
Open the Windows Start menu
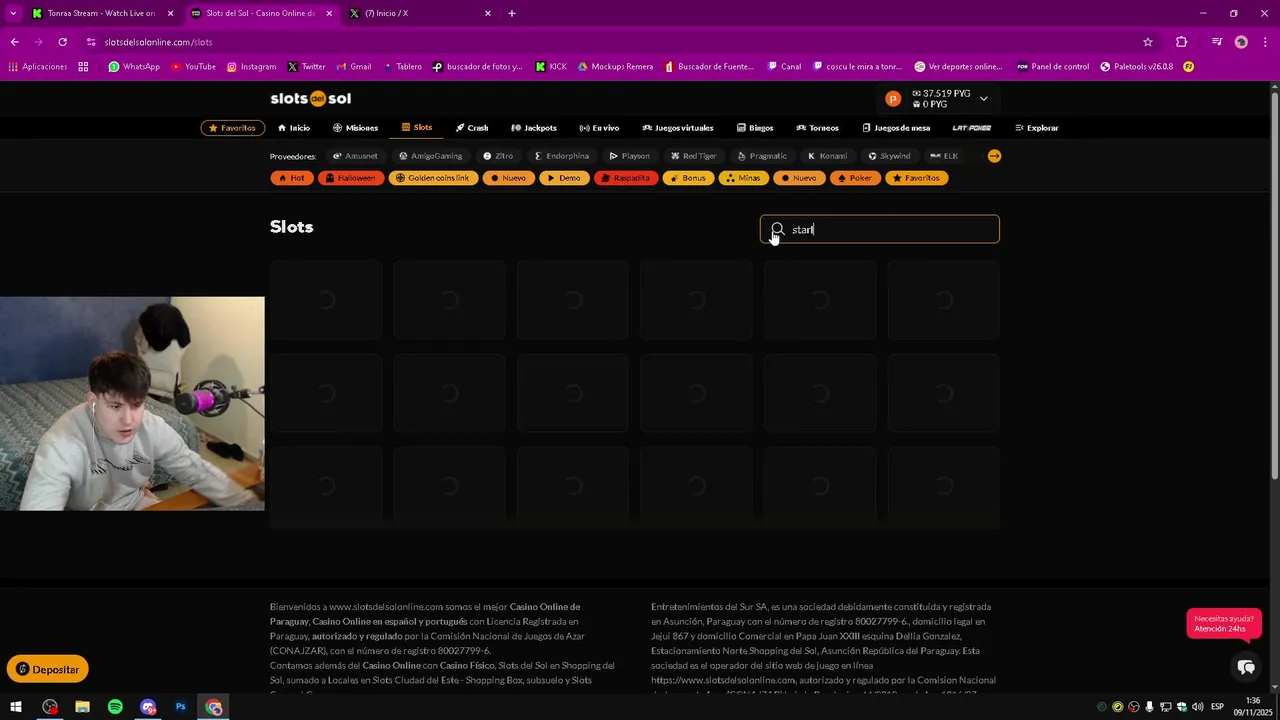[x=16, y=707]
